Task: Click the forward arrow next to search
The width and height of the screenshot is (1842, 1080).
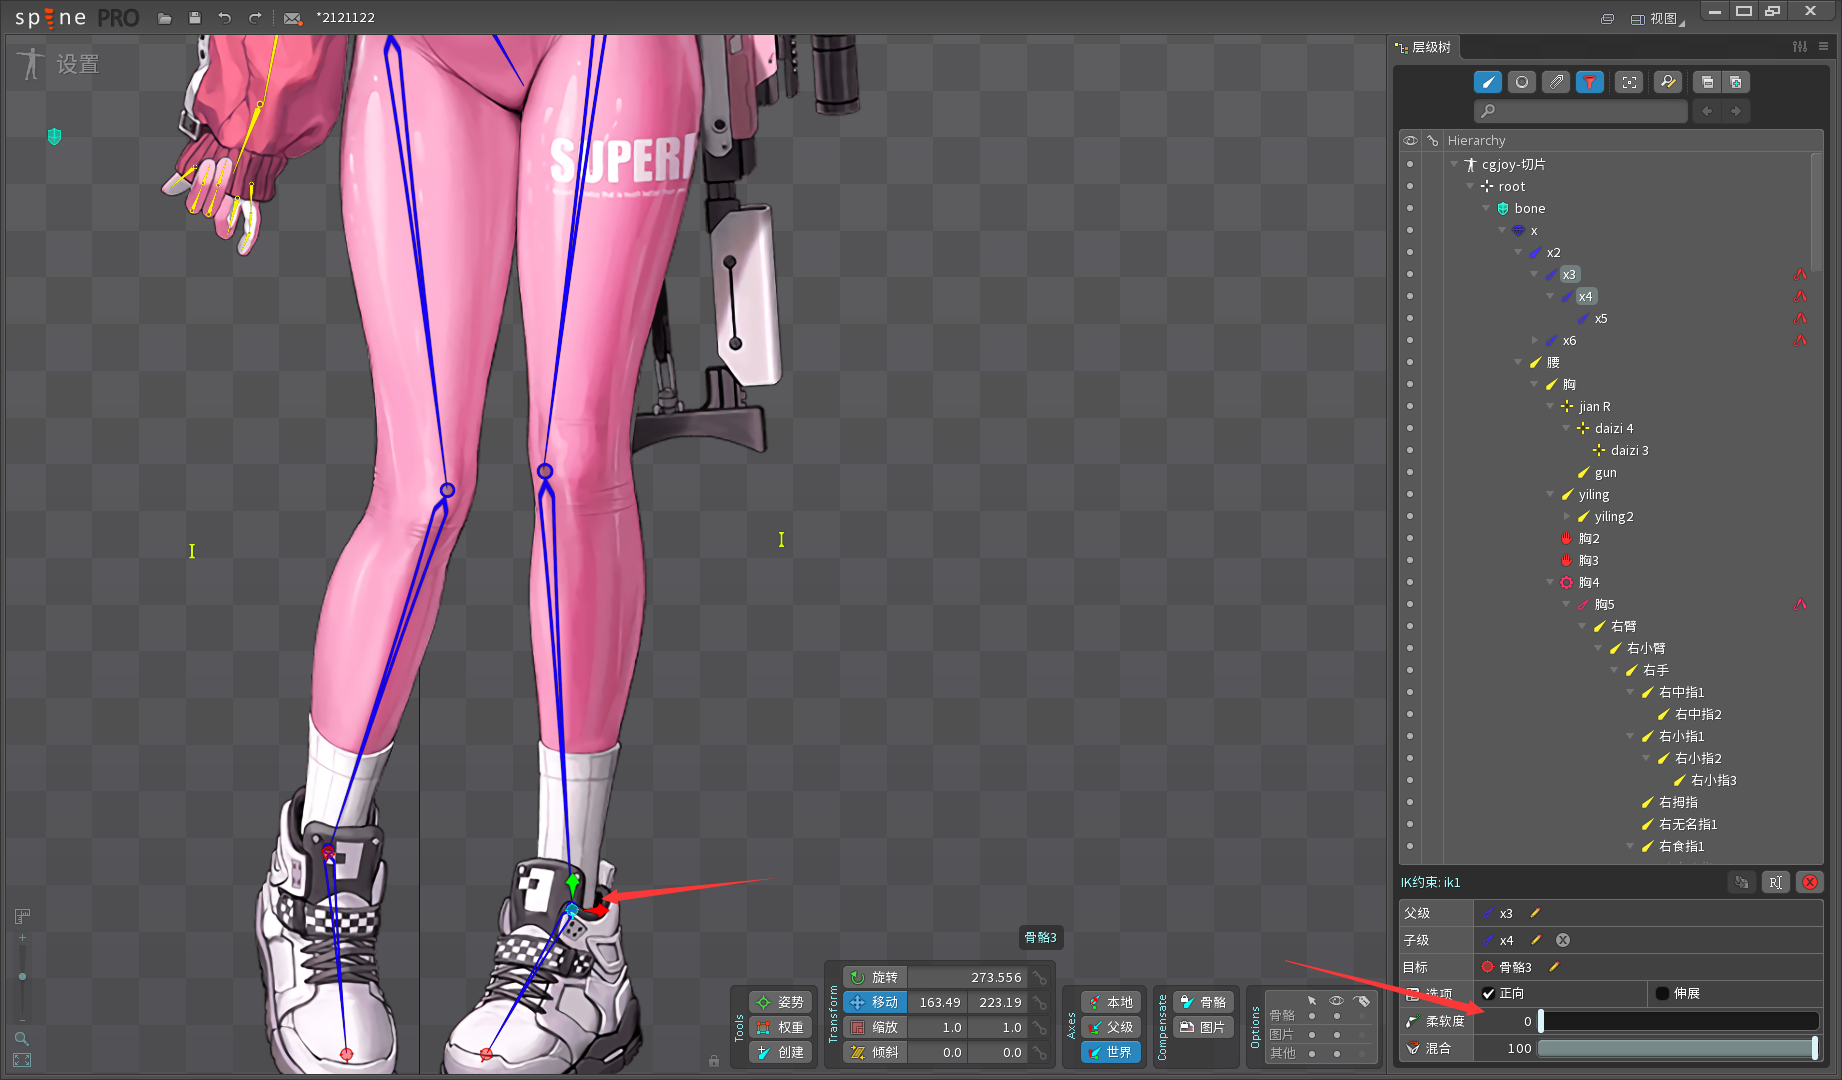Action: [x=1736, y=111]
